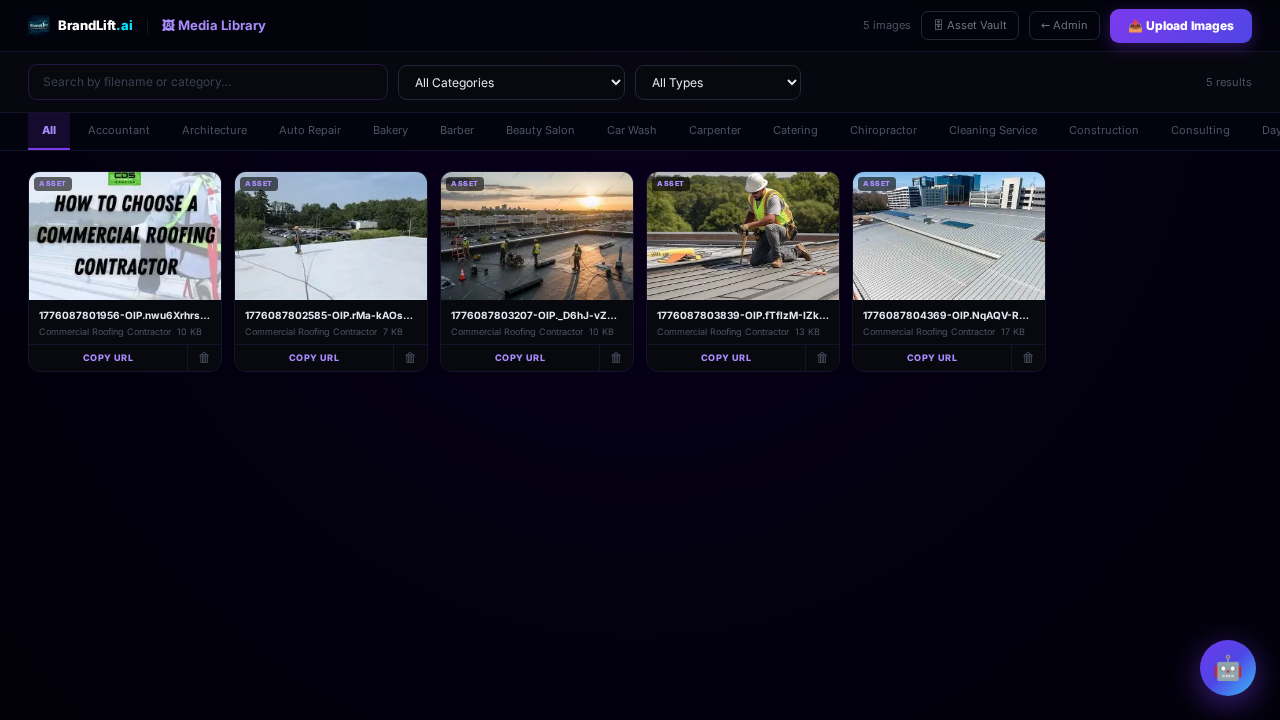Click the BrandLift.ai logo
This screenshot has height=720, width=1280.
point(81,25)
